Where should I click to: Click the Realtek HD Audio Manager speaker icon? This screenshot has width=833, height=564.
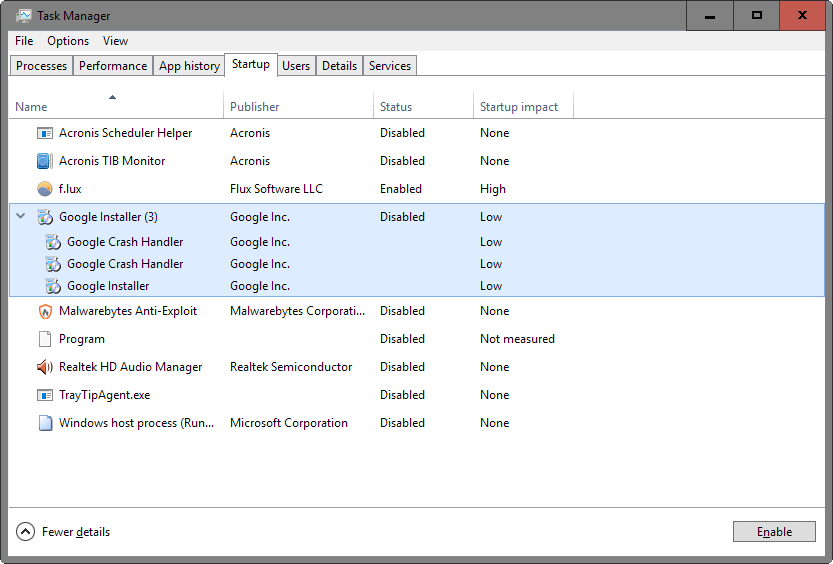(x=44, y=367)
